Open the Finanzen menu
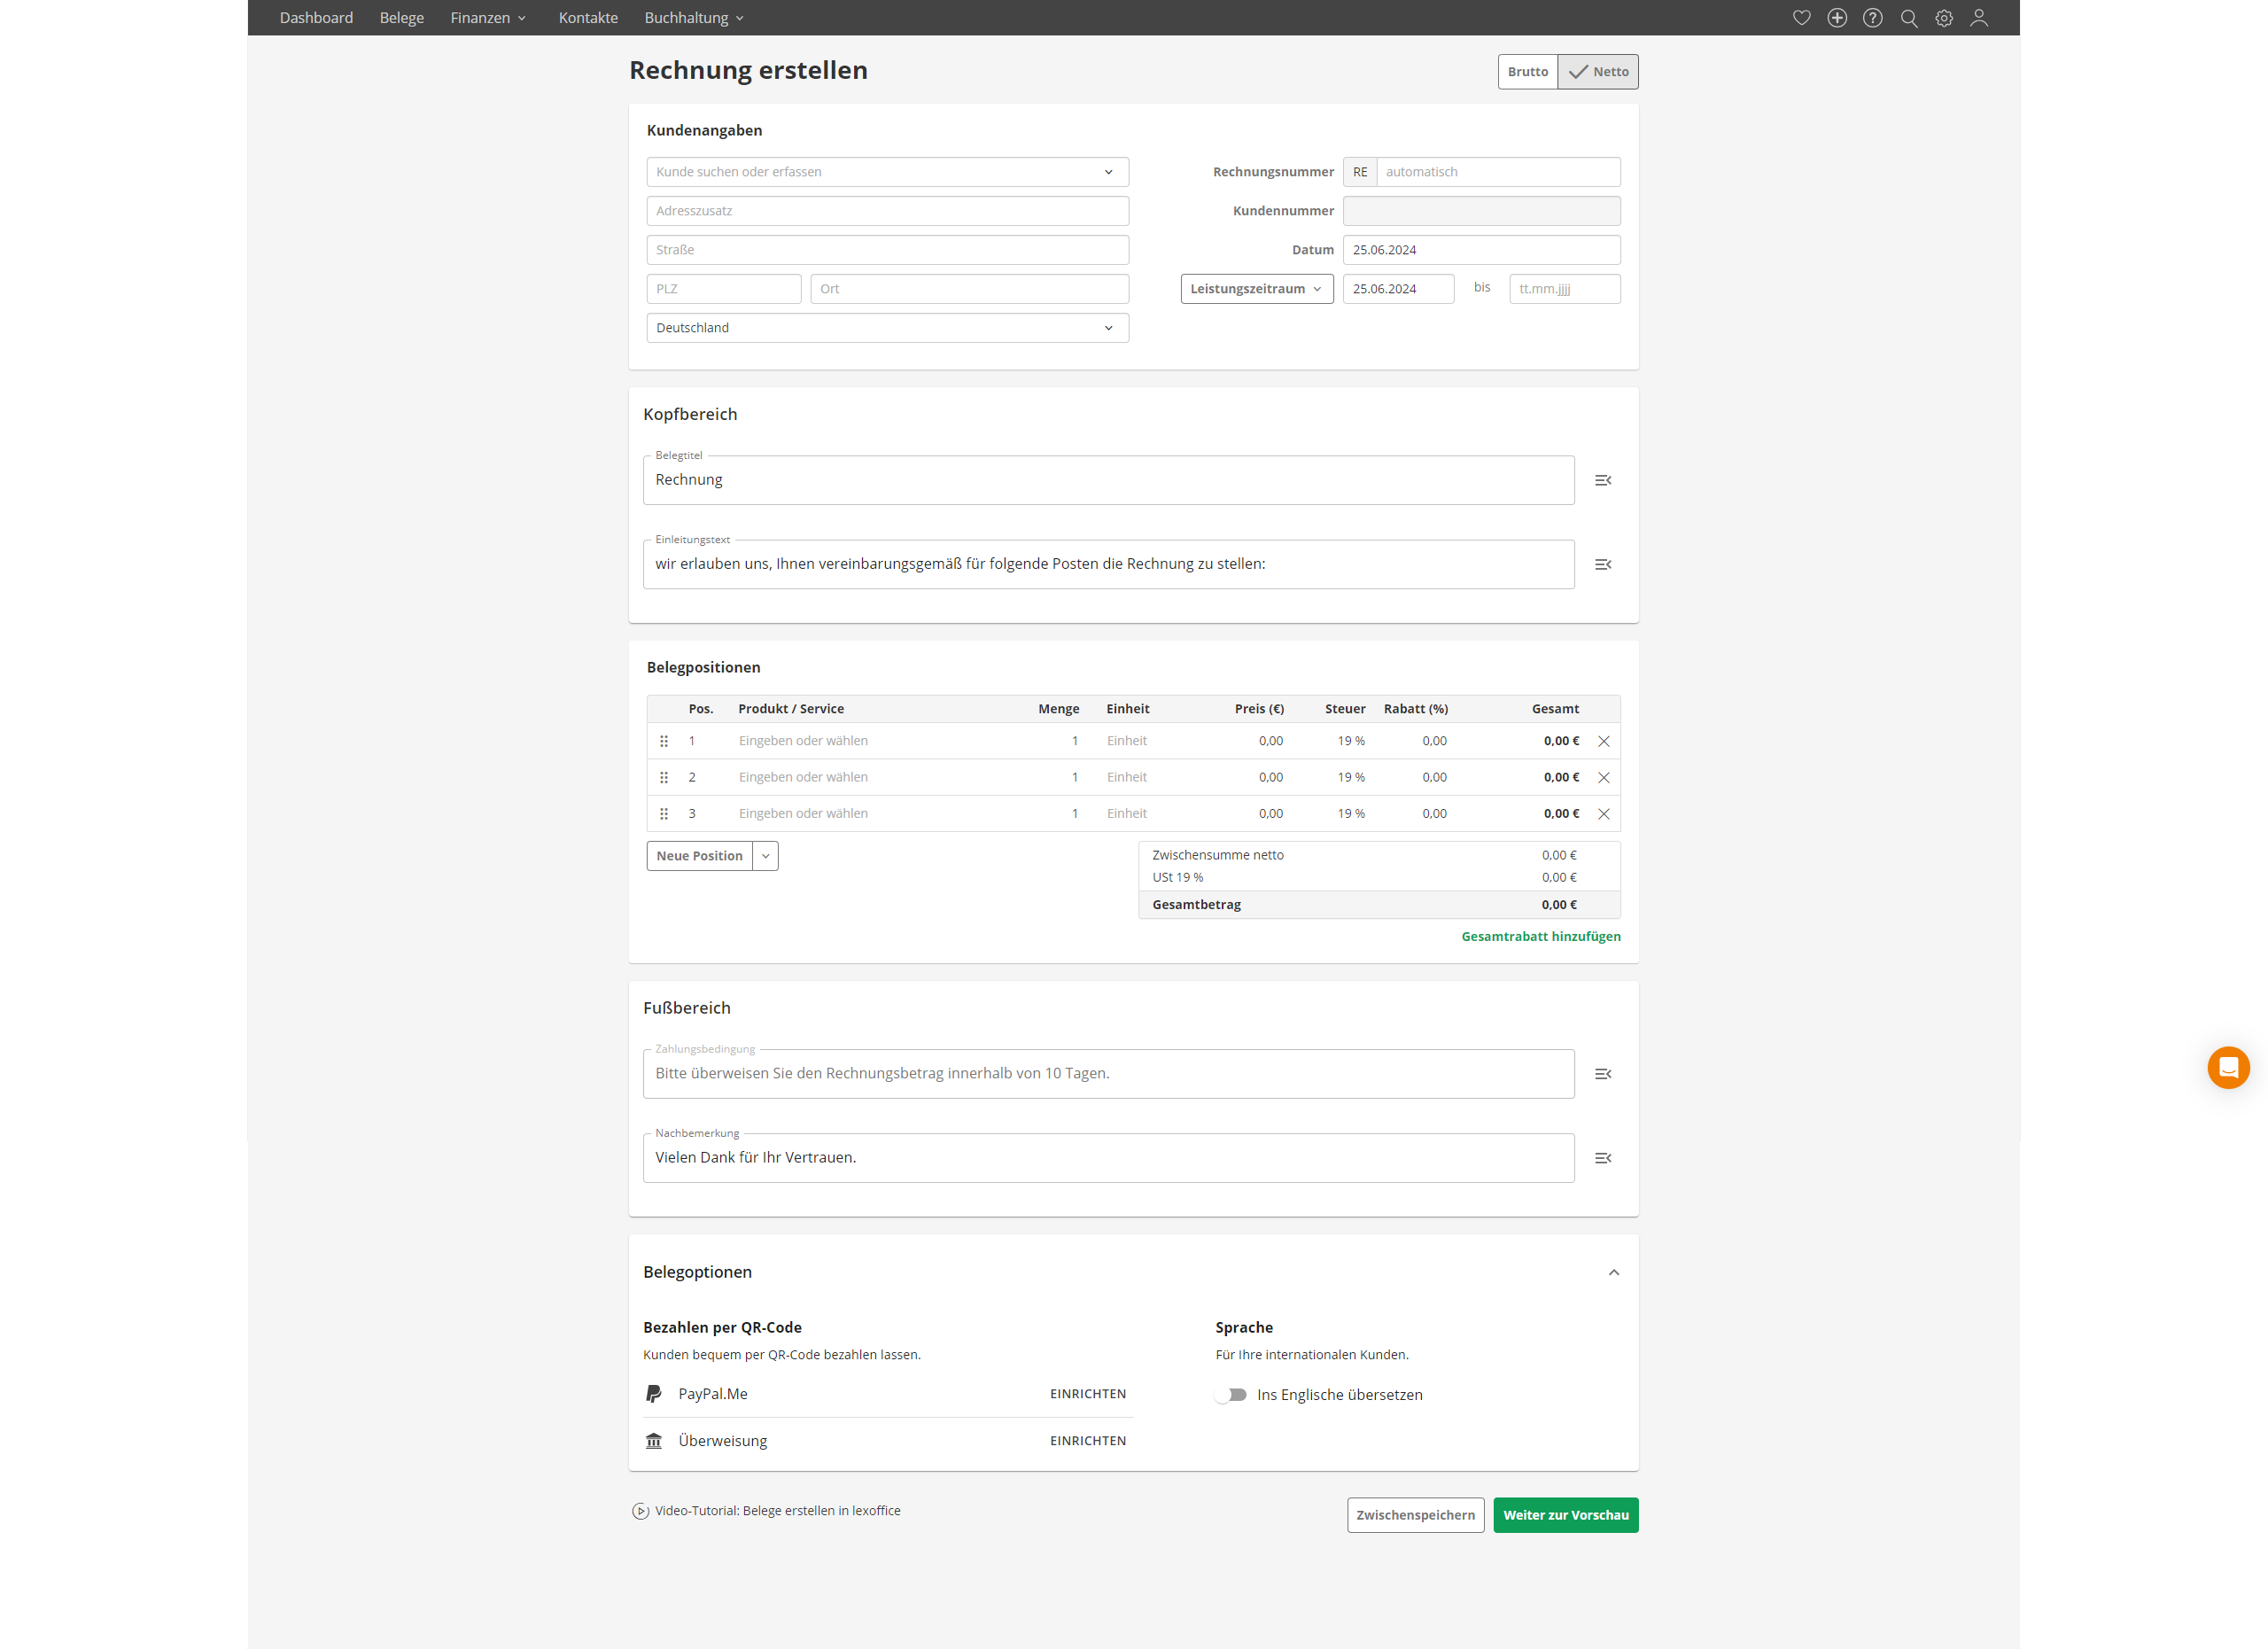The image size is (2268, 1649). click(x=488, y=18)
